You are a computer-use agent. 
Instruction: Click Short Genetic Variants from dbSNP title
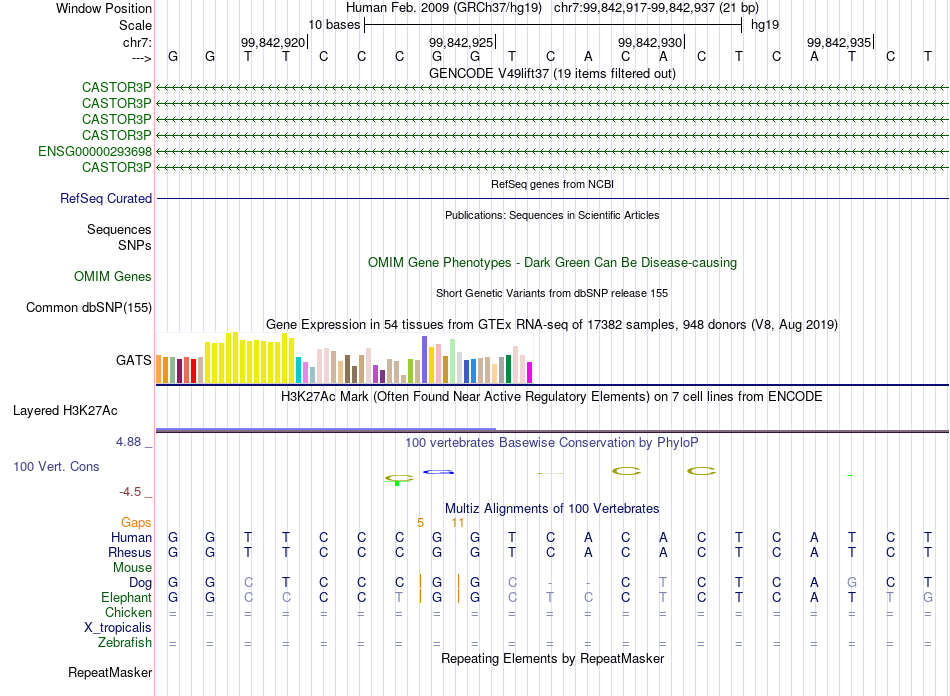pyautogui.click(x=552, y=293)
